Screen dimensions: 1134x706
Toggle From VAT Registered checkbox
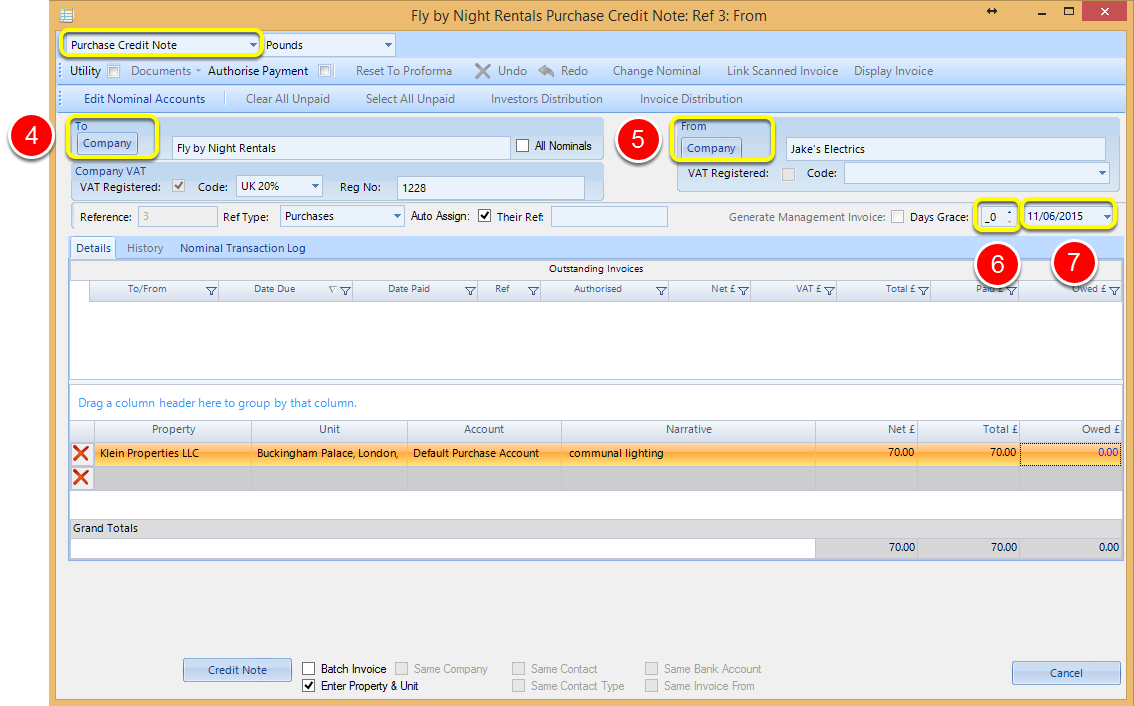[x=788, y=174]
